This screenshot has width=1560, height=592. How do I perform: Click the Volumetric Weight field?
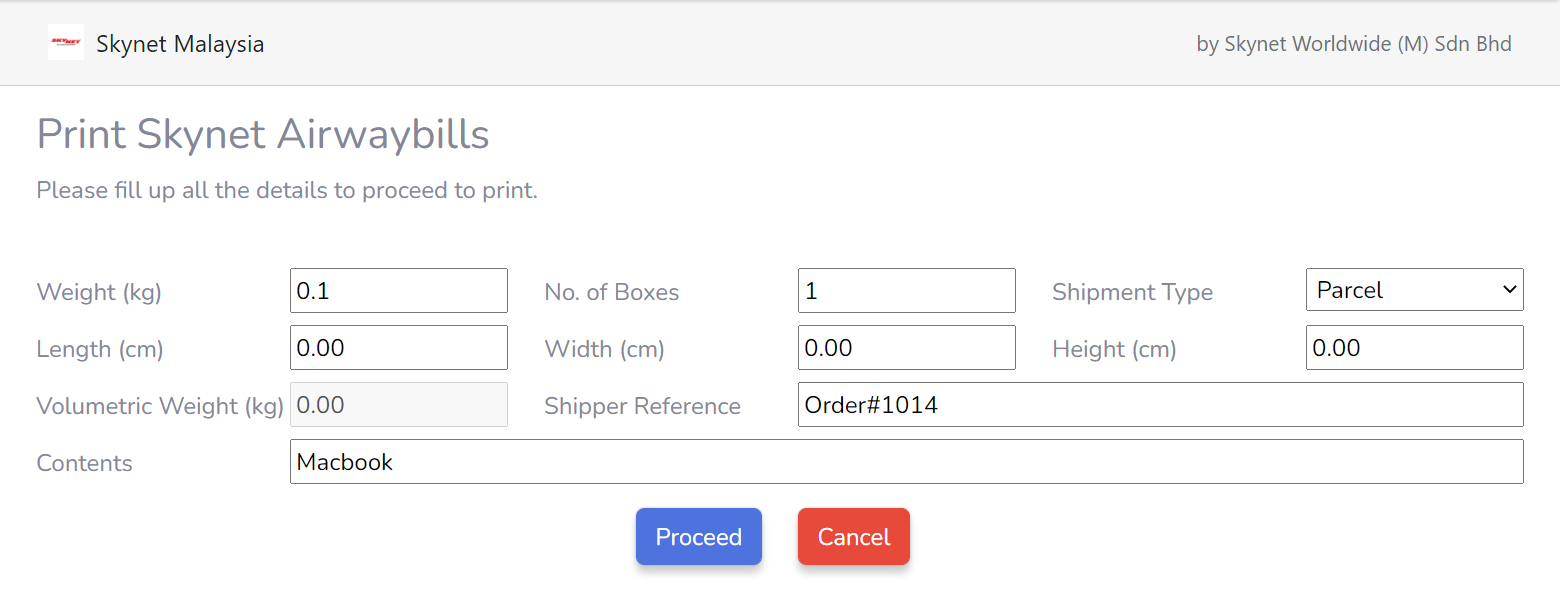(398, 404)
